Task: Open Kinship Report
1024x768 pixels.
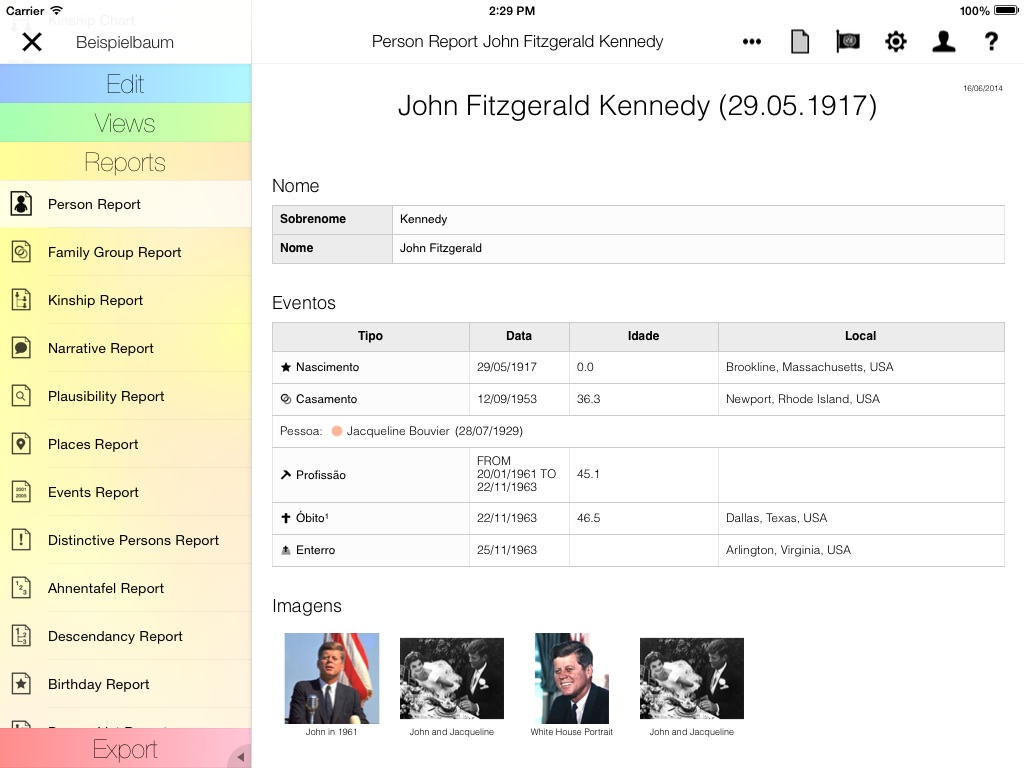Action: [125, 300]
